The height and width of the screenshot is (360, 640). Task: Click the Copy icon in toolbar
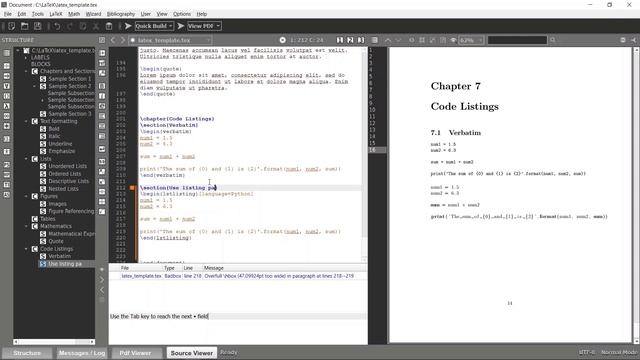click(83, 26)
